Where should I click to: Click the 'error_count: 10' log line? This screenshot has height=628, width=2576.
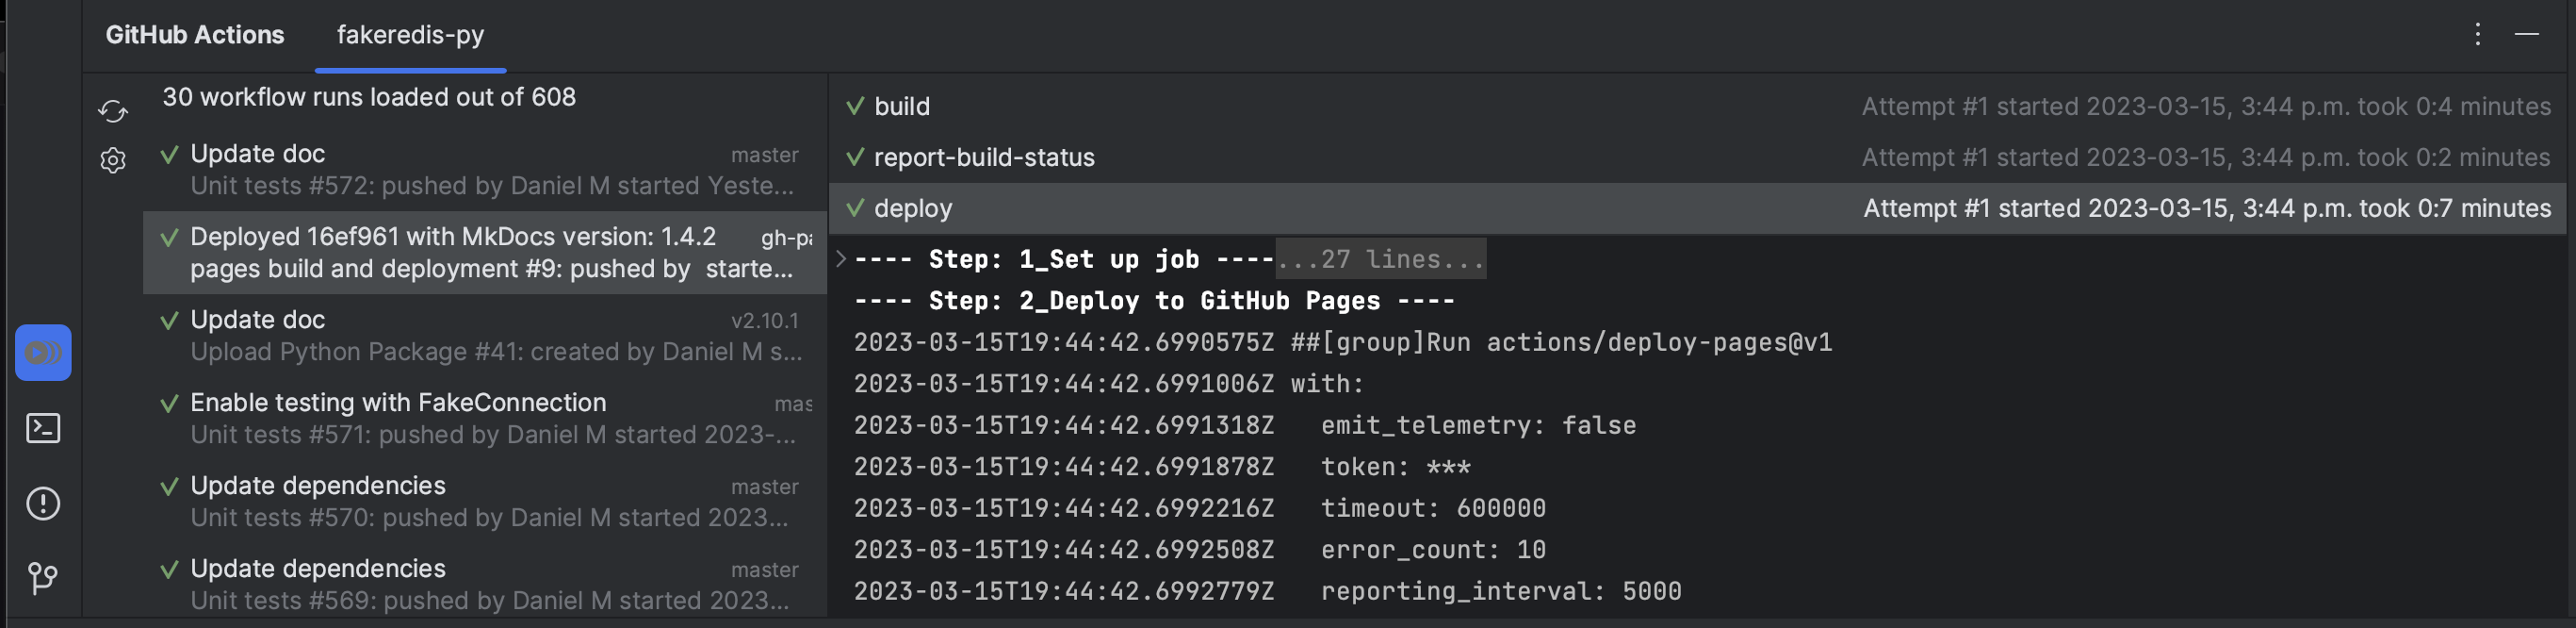(1200, 550)
